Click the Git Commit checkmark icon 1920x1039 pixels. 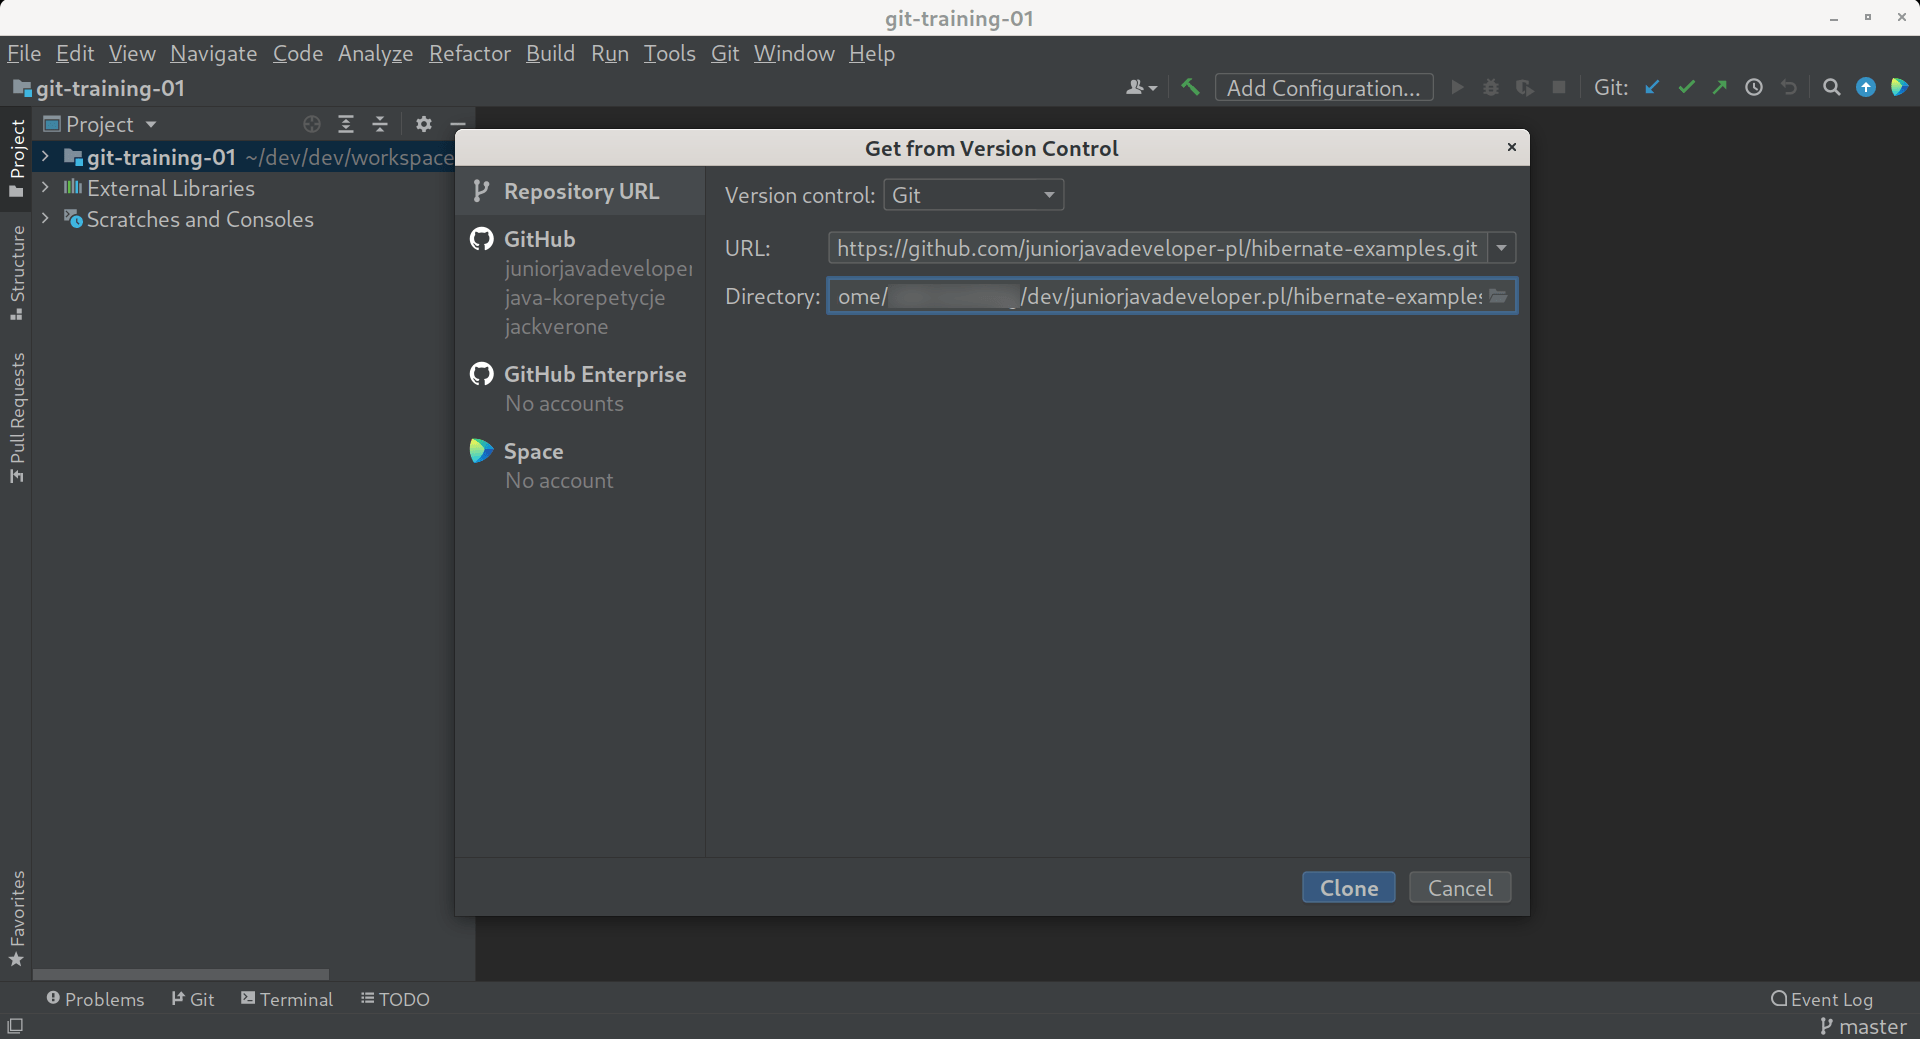(x=1687, y=88)
